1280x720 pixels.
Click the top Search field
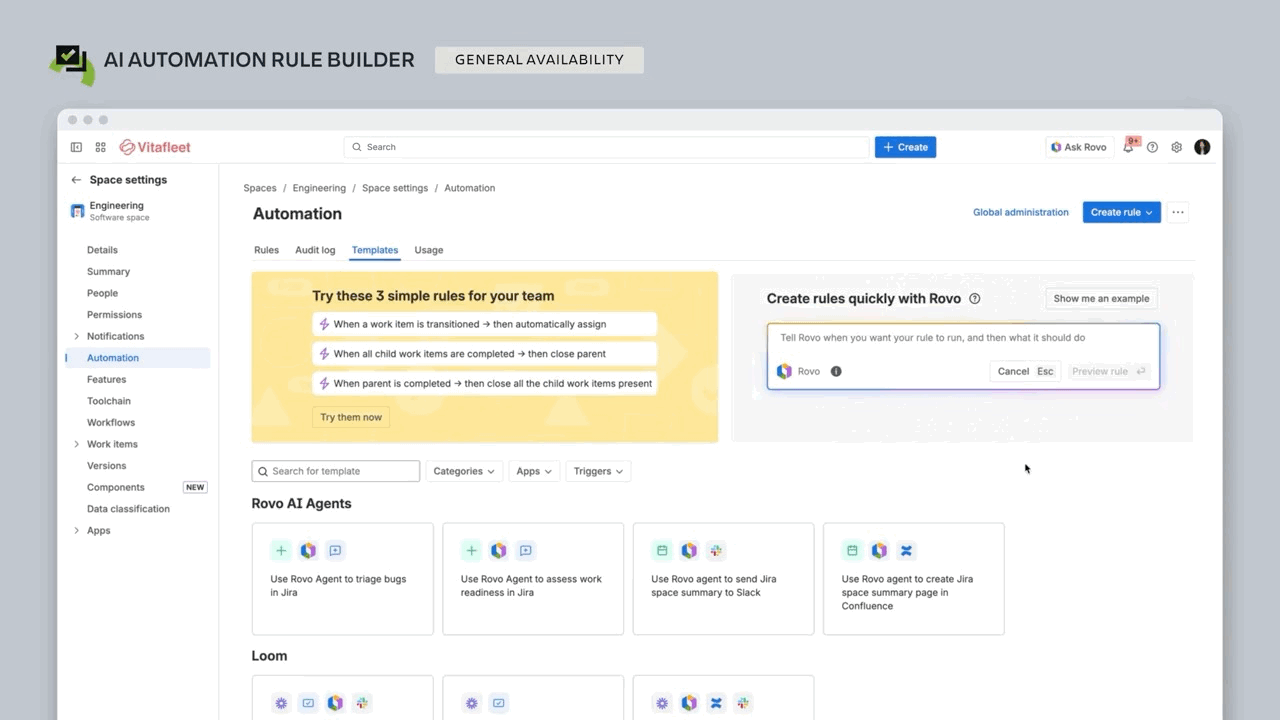[607, 147]
